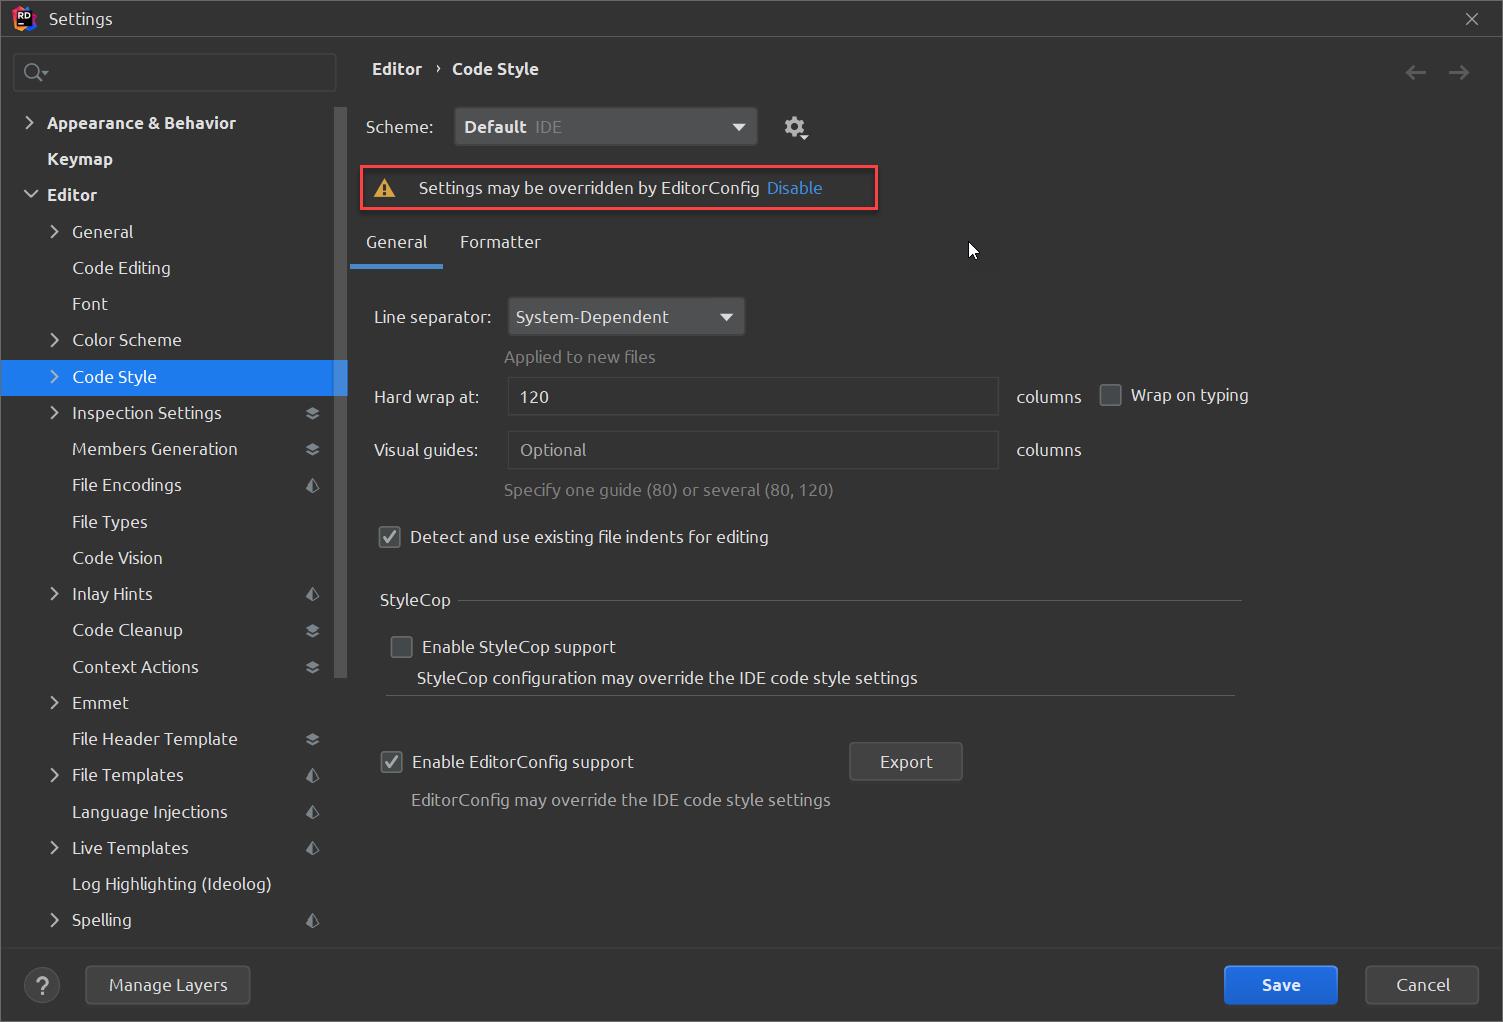Click the search magnifier icon
Screen dimensions: 1503x1022
34,72
